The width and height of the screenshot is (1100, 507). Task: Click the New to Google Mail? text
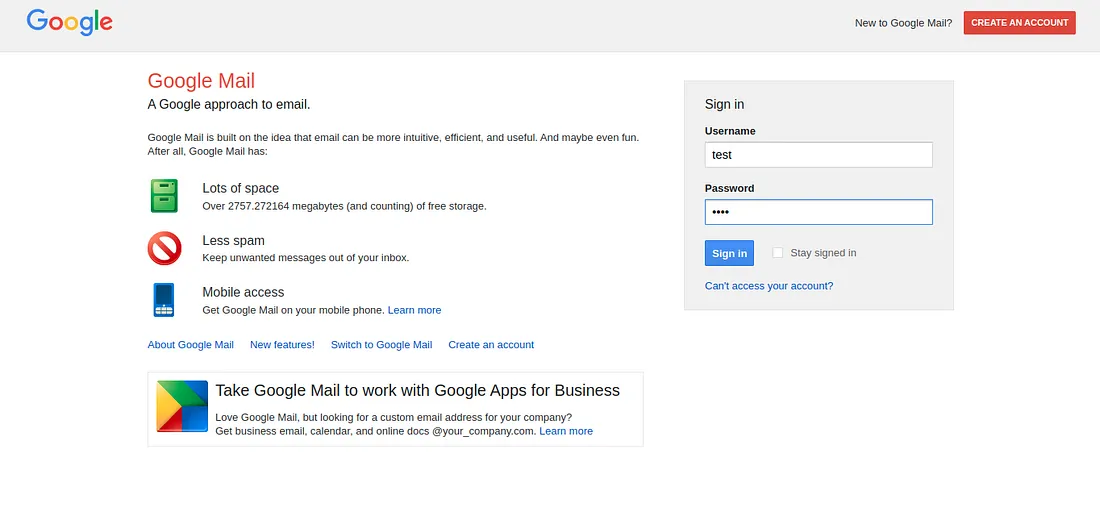(x=904, y=23)
